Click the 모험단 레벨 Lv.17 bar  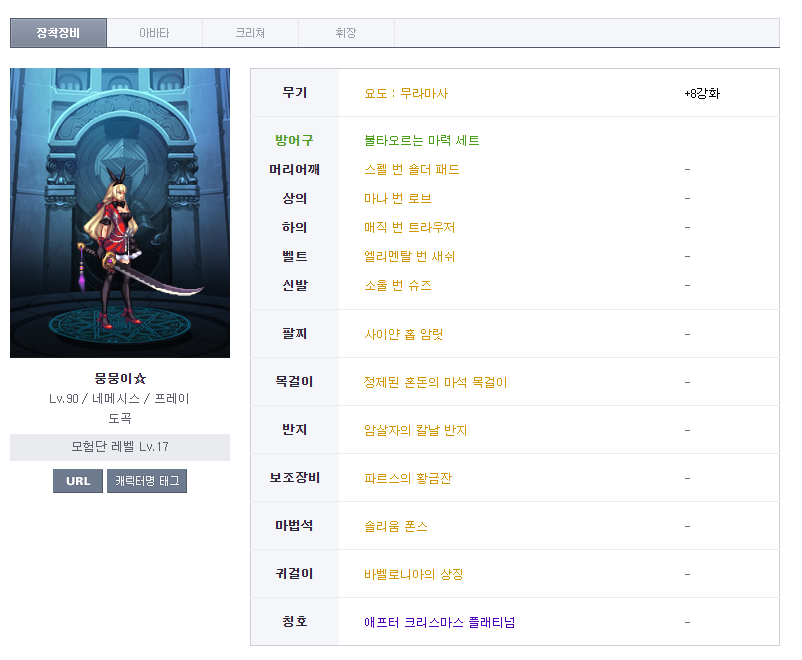tap(120, 447)
